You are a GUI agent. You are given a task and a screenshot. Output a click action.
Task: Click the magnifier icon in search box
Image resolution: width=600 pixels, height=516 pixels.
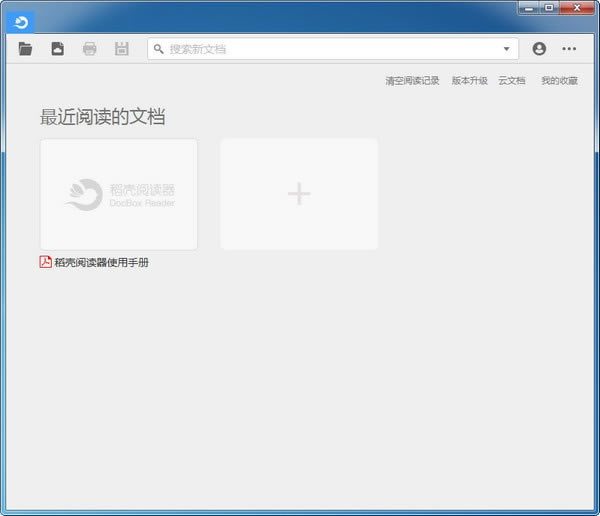coord(159,49)
